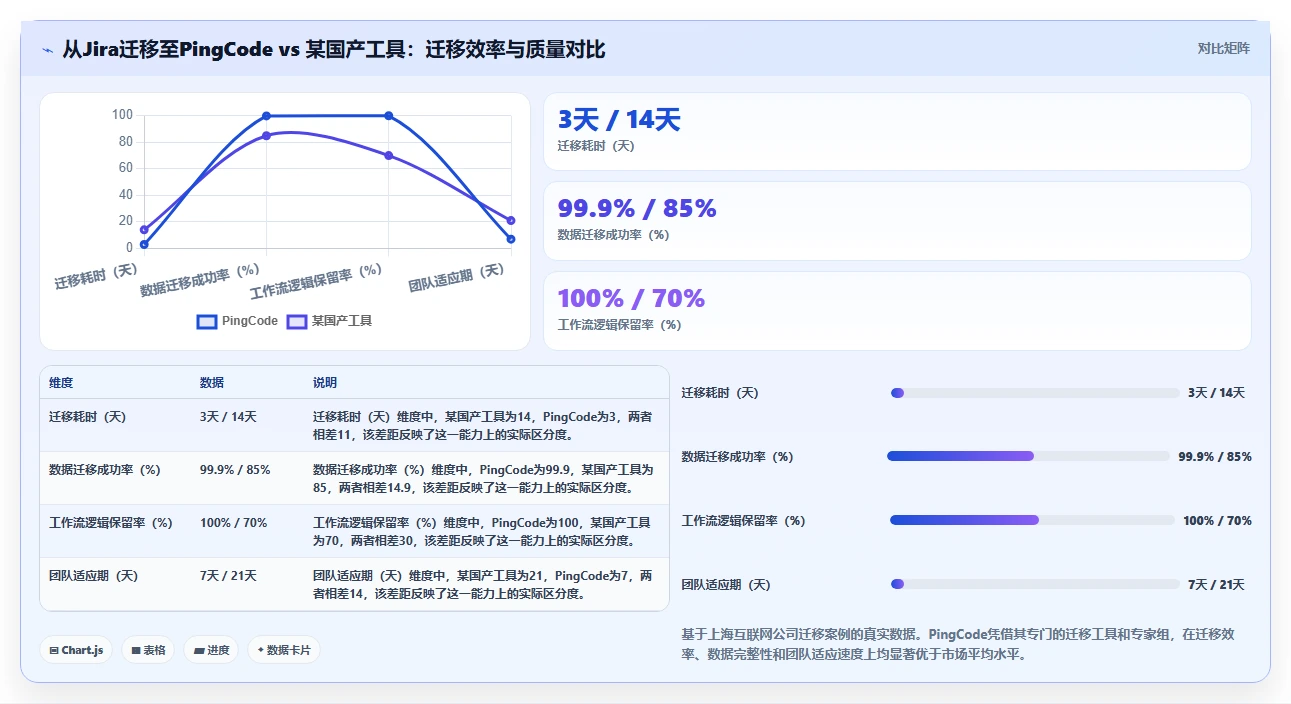The image size is (1291, 704).
Task: Select the 99.9% / 85% data card
Action: (897, 221)
